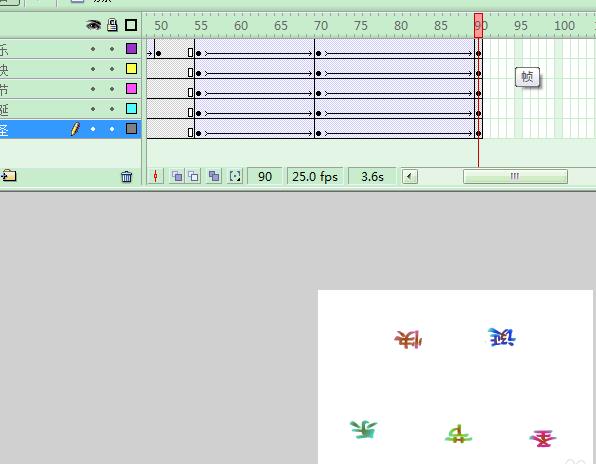Click yellow outline swatch of layer 快
Viewport: 596px width, 464px height.
click(x=132, y=69)
